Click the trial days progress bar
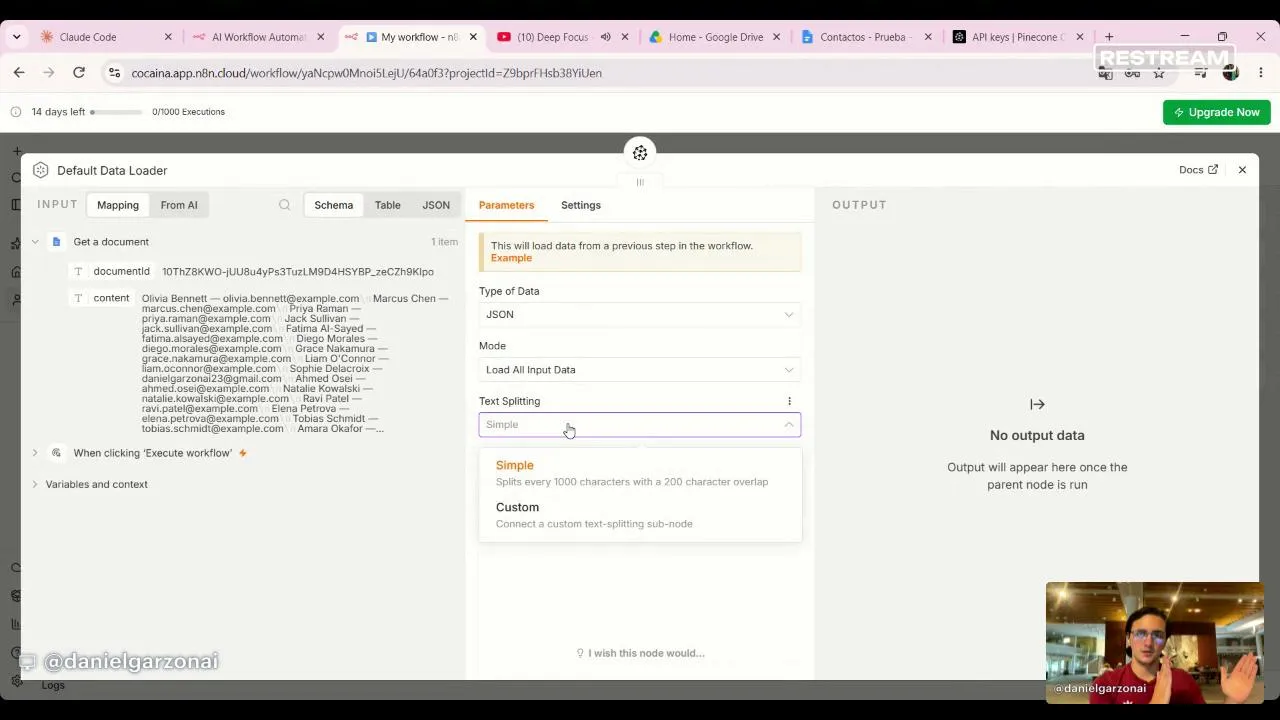This screenshot has width=1280, height=720. [117, 112]
